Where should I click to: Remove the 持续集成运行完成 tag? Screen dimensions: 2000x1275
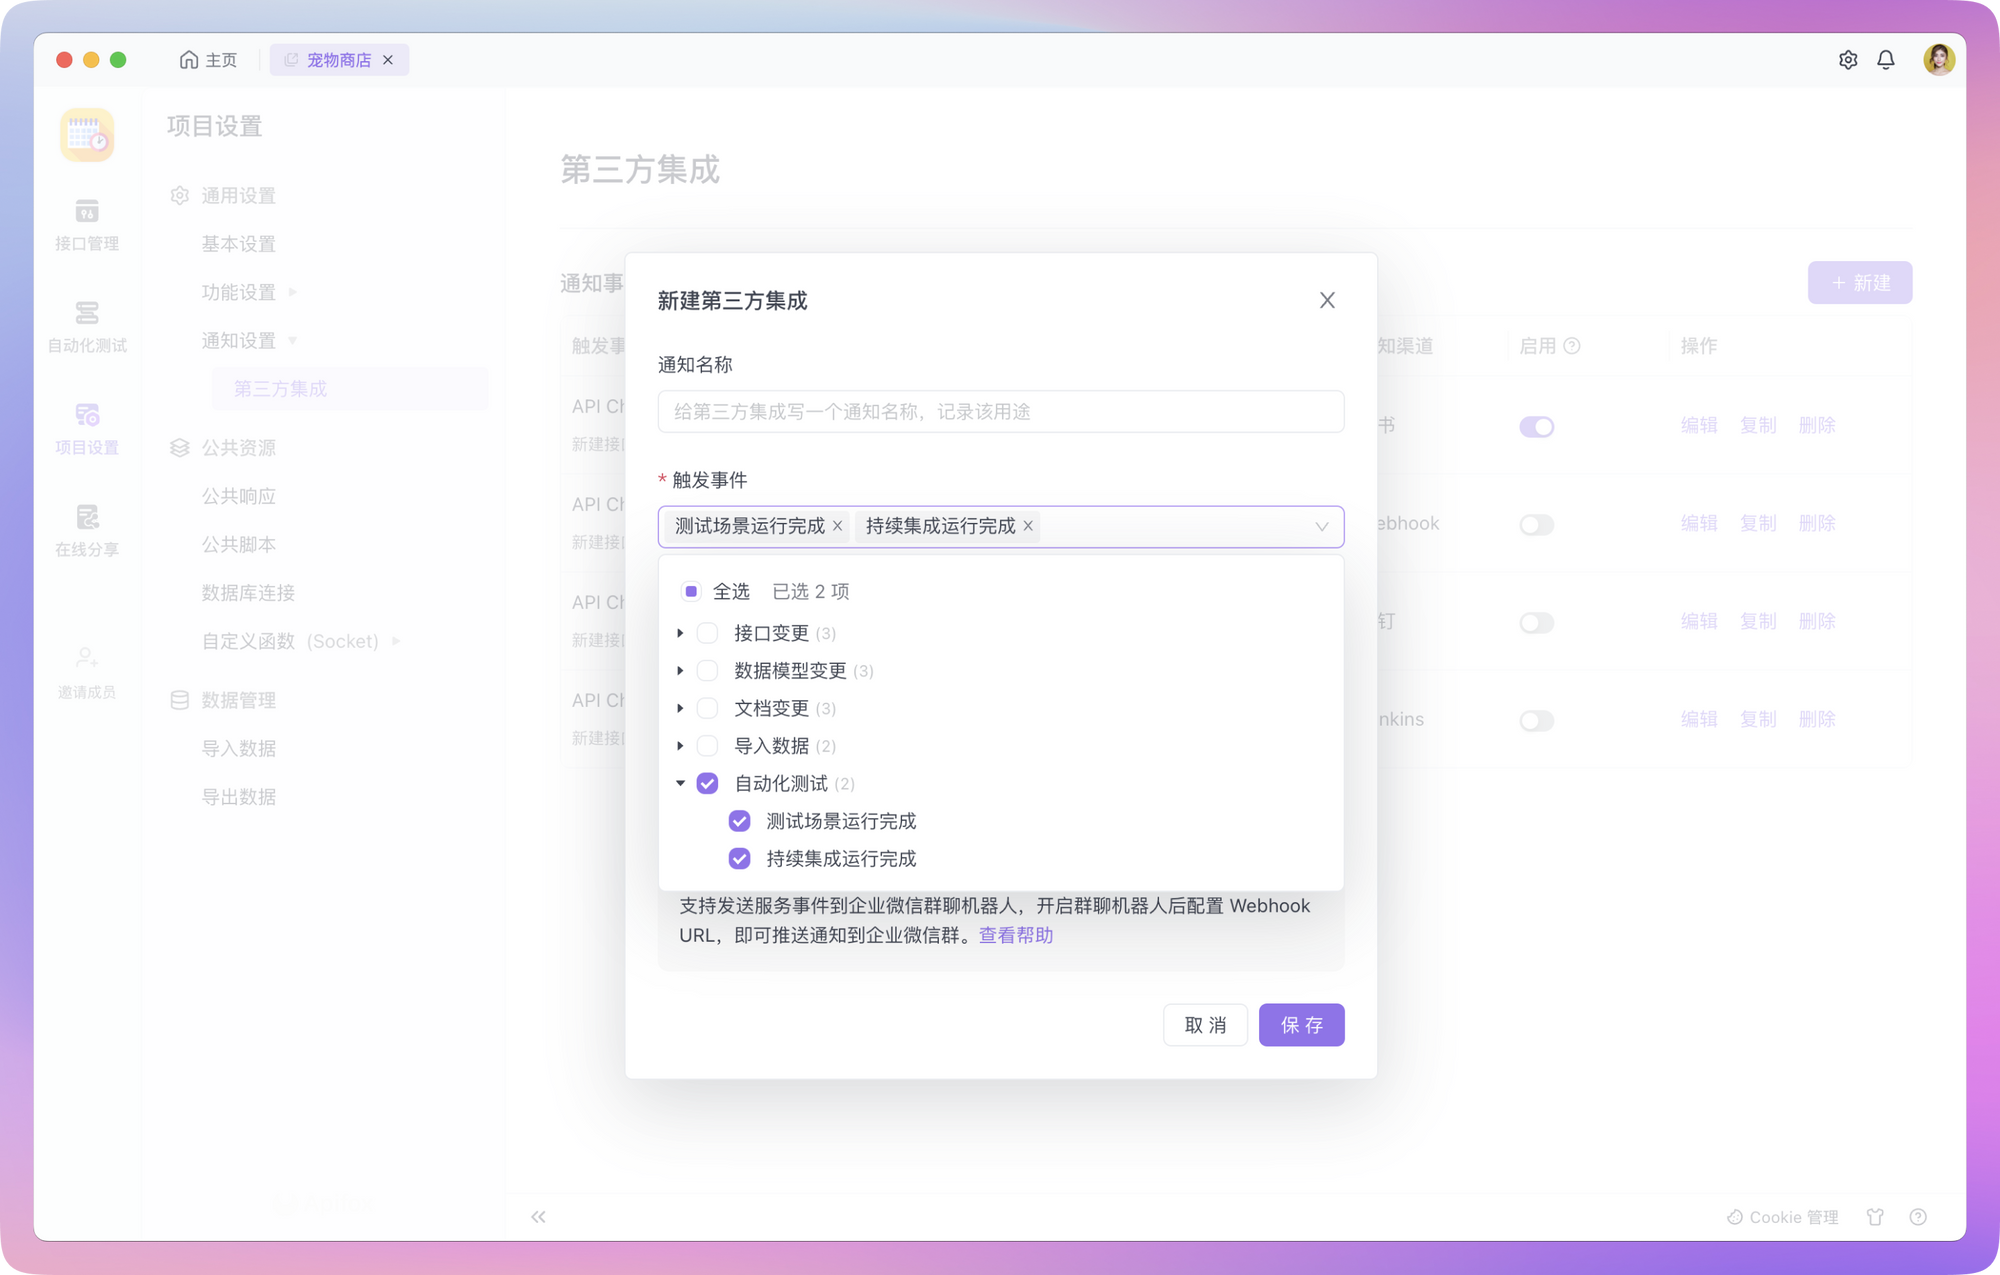pyautogui.click(x=1028, y=526)
